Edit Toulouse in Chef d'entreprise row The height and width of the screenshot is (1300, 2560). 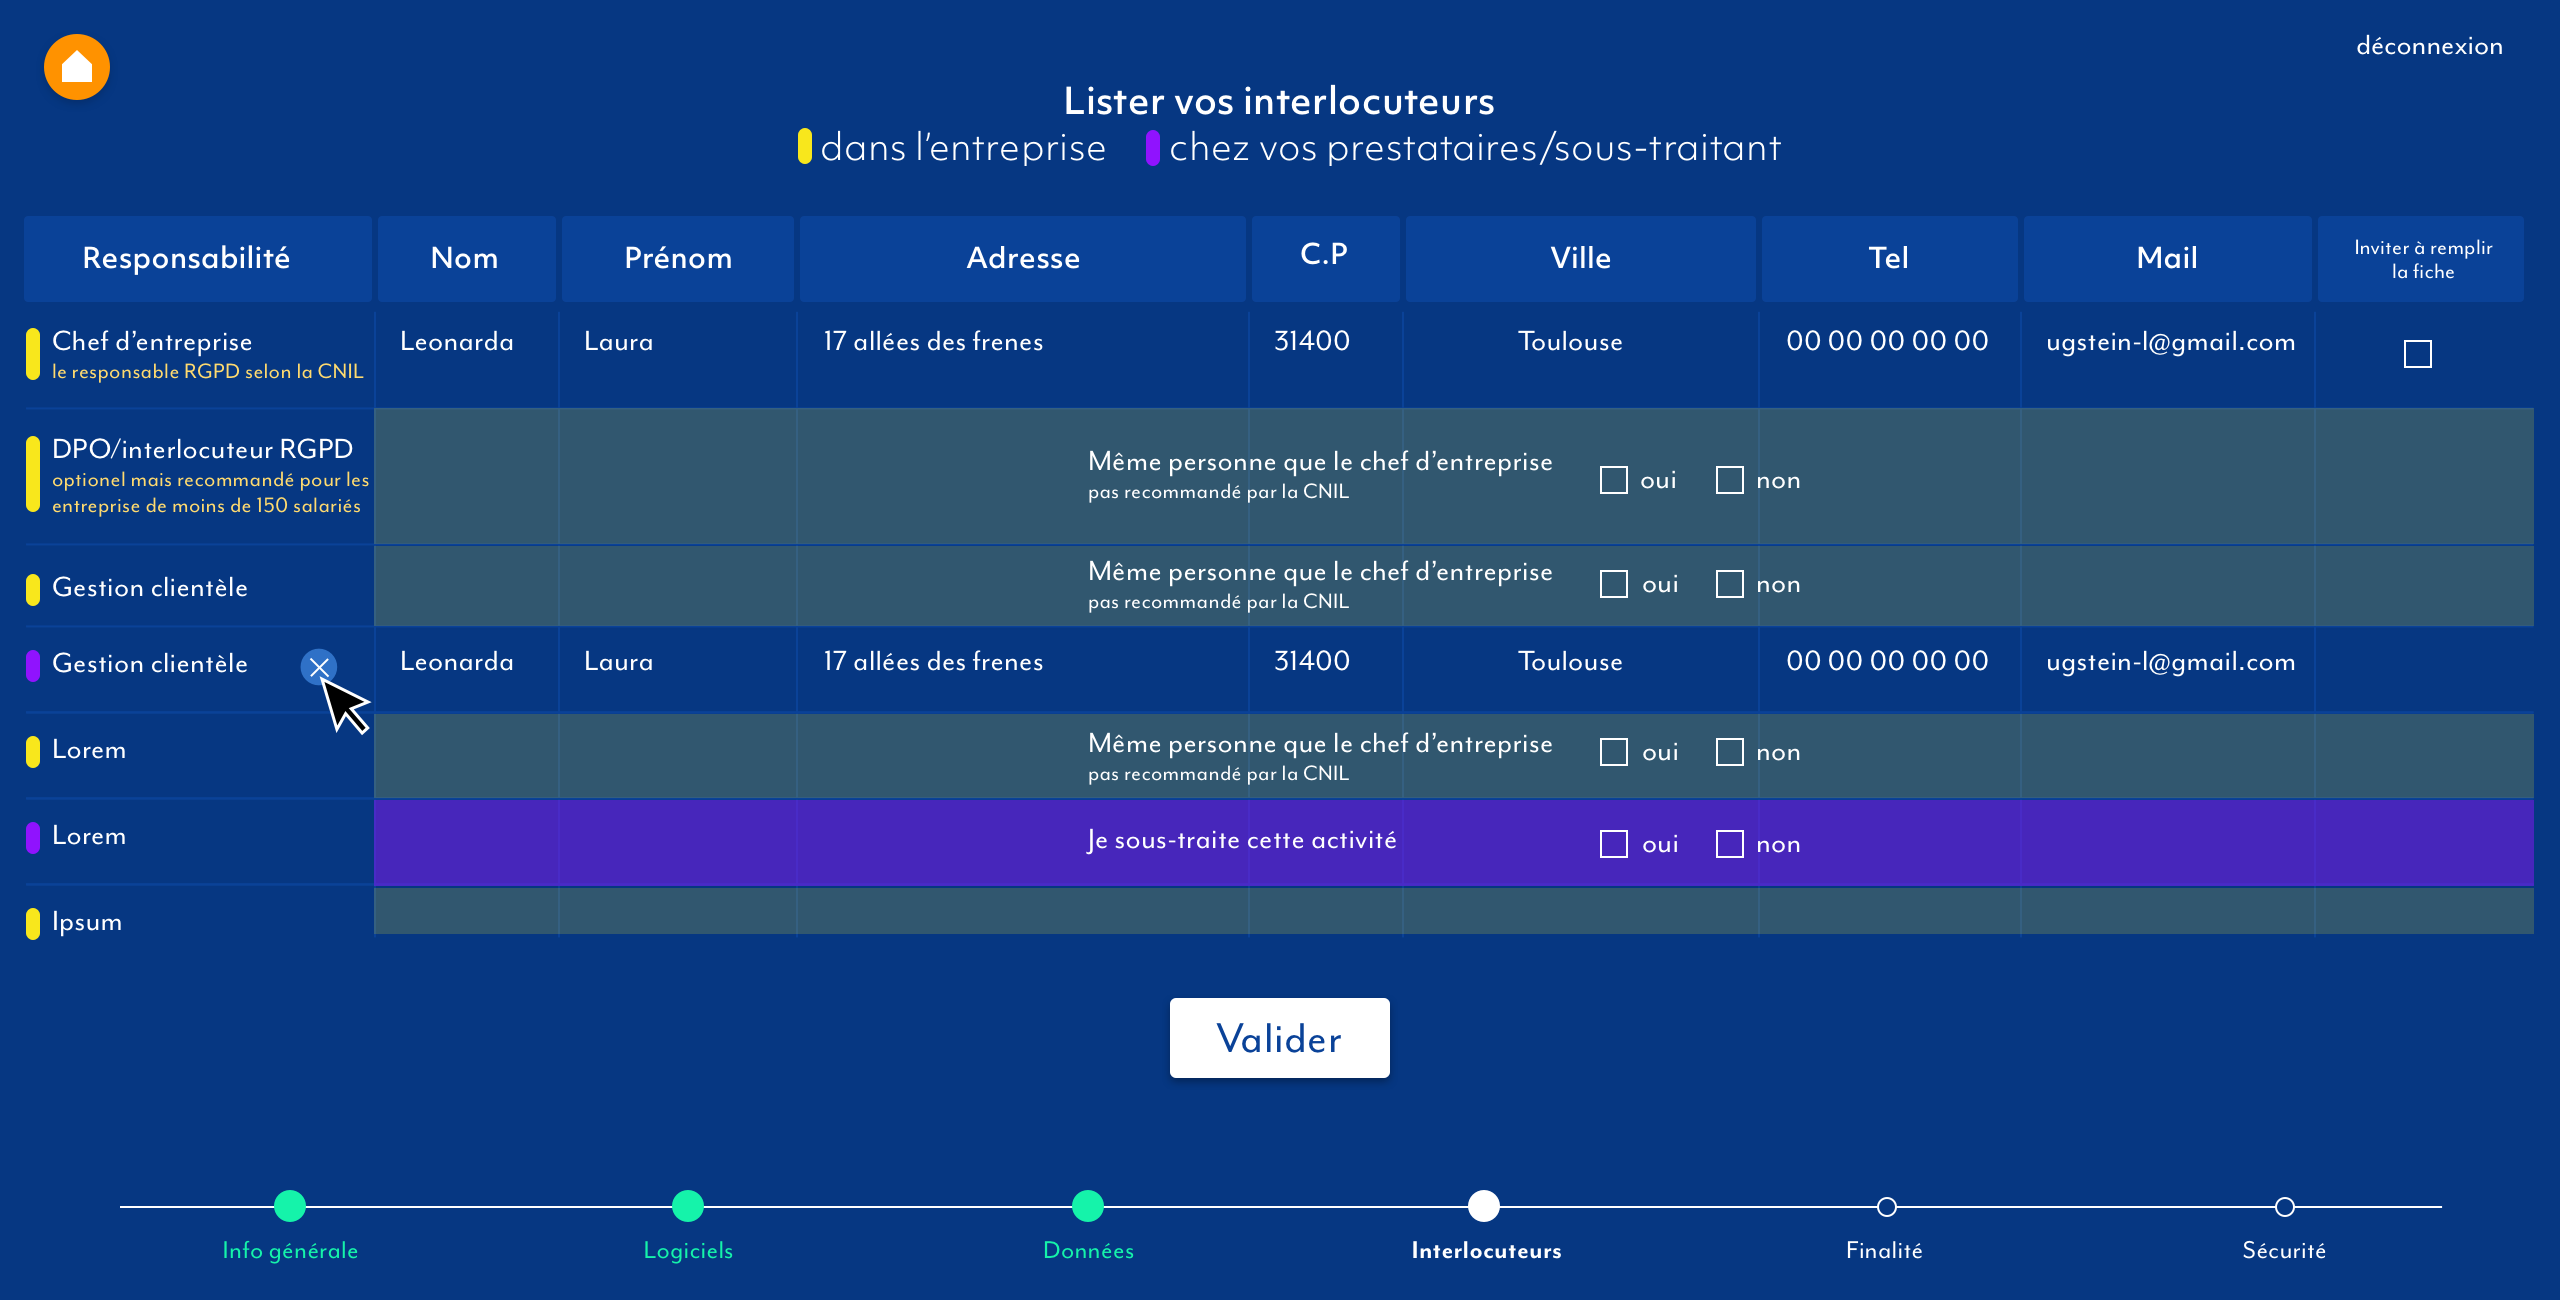coord(1570,342)
